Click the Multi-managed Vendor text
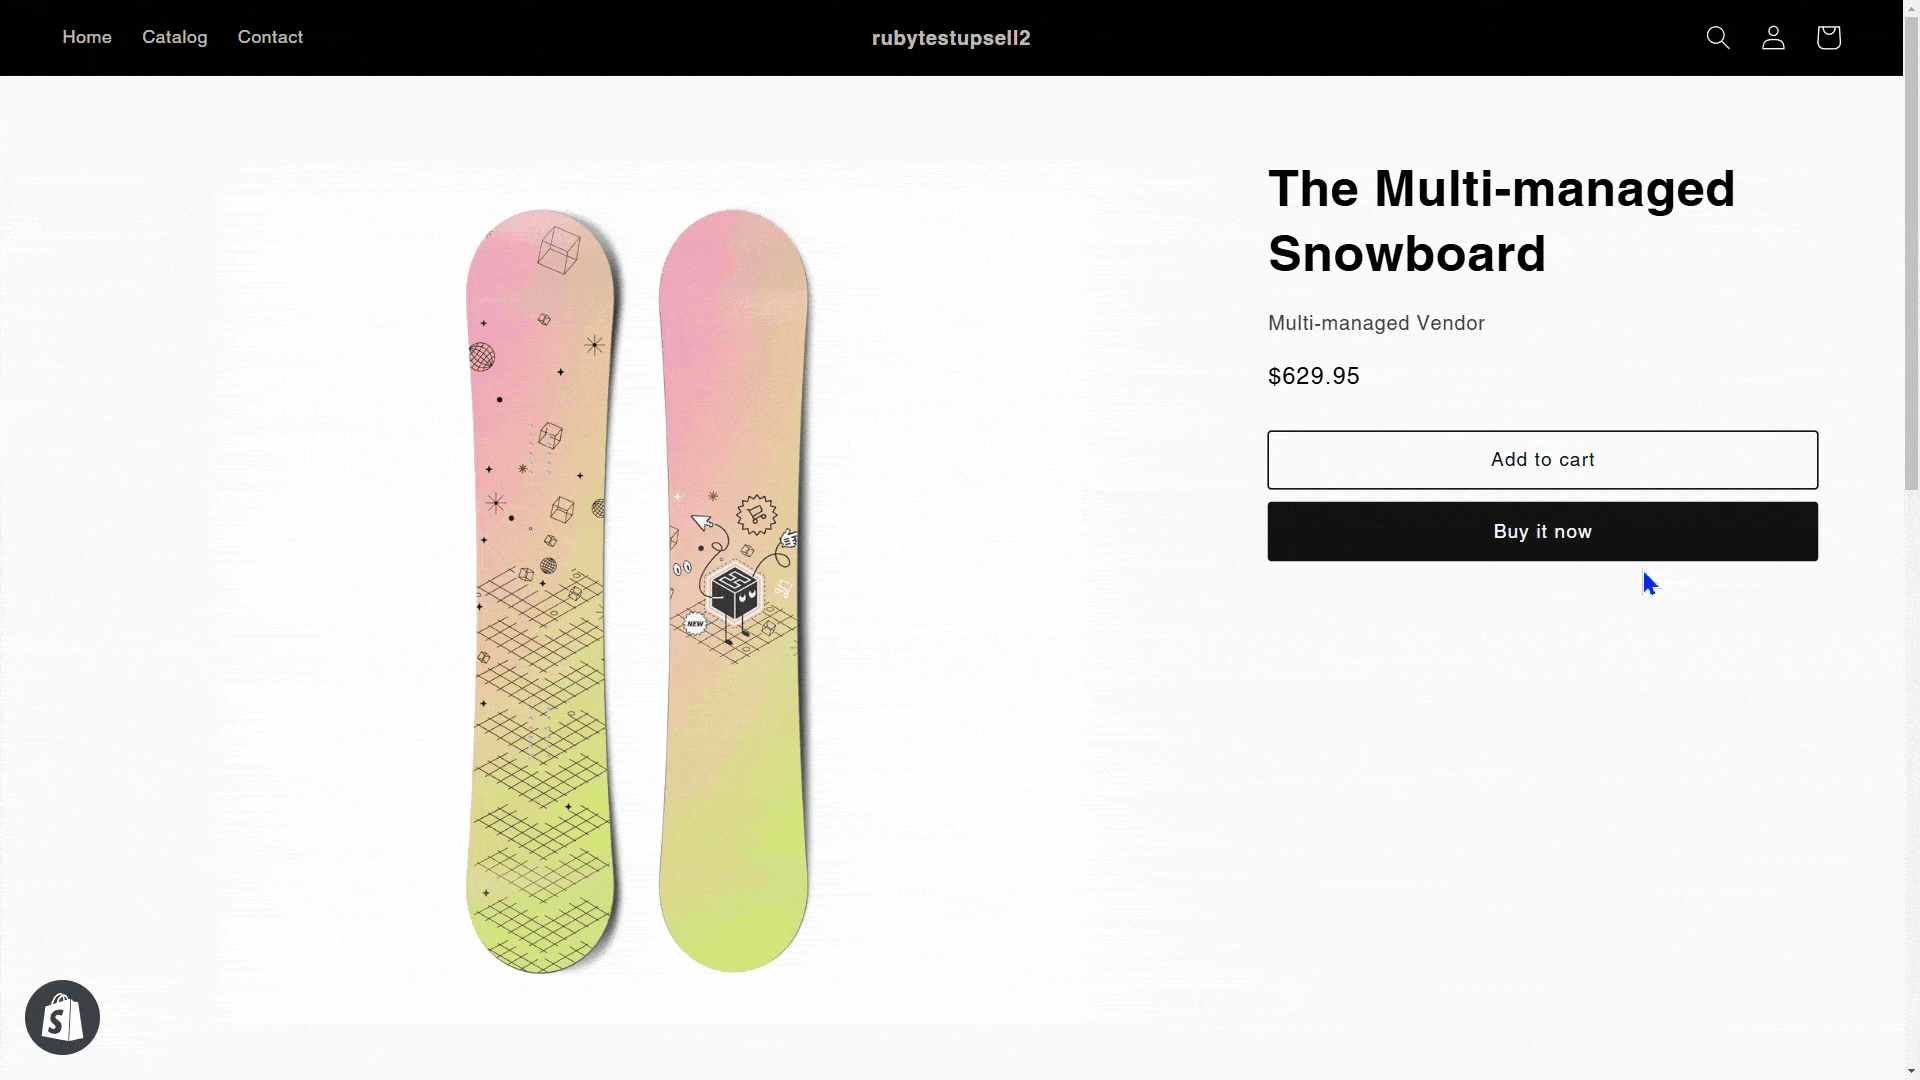Screen dimensions: 1920x1080 [x=1376, y=323]
